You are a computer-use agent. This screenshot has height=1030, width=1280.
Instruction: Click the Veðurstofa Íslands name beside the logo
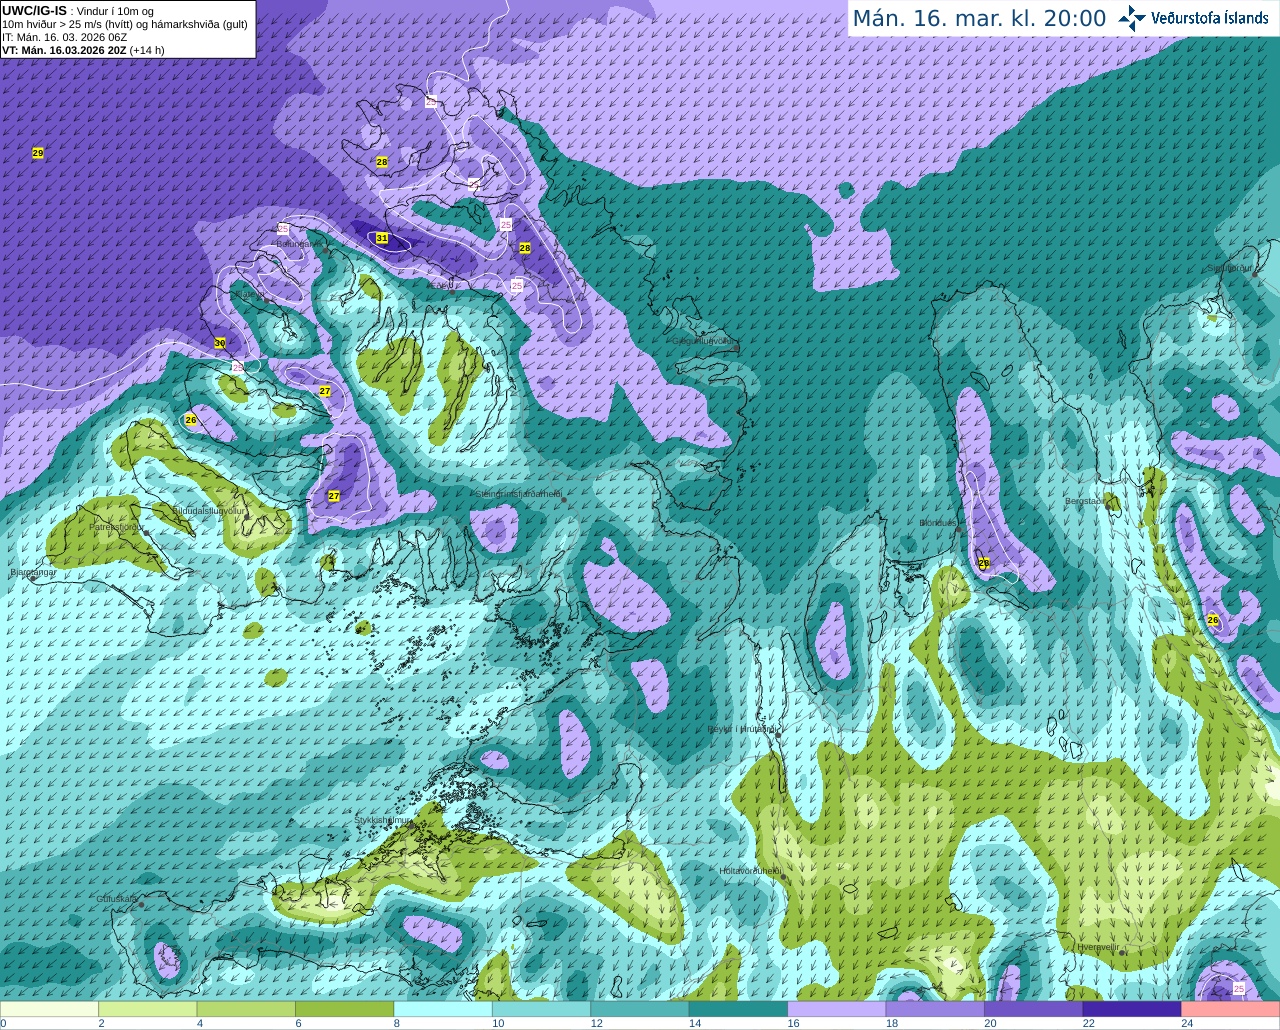(x=1210, y=18)
